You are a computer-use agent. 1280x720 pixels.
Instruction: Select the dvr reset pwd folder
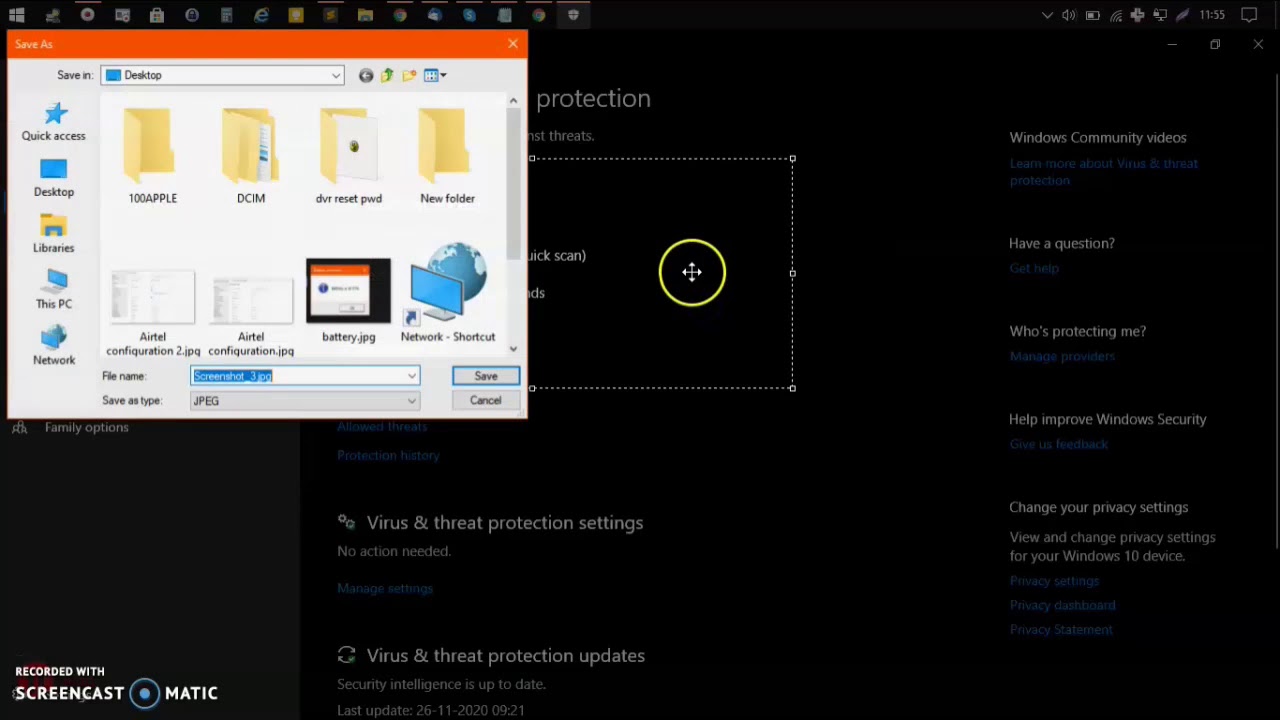click(x=349, y=156)
